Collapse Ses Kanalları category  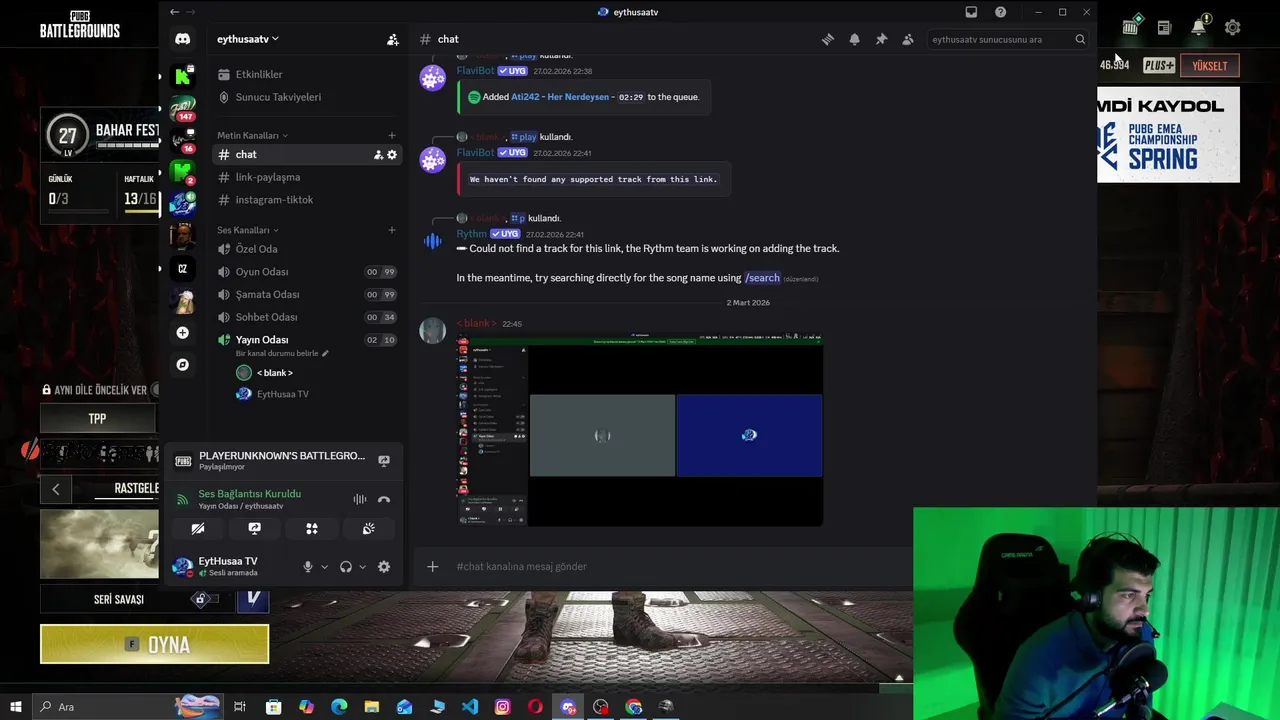point(248,230)
